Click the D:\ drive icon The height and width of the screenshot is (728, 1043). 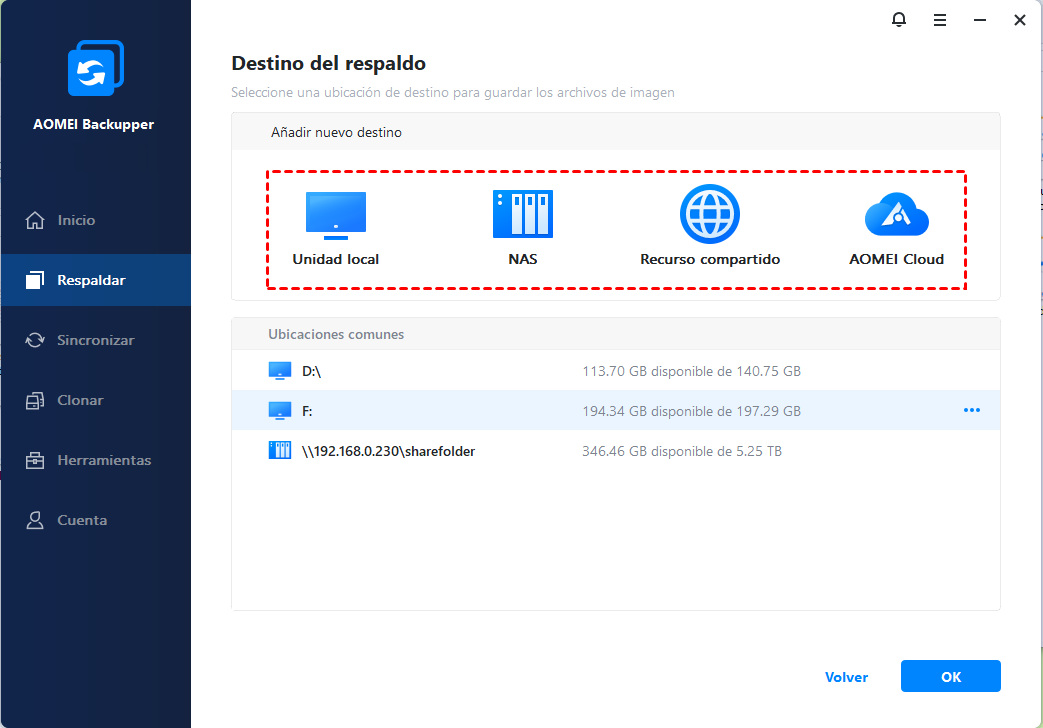pos(279,371)
